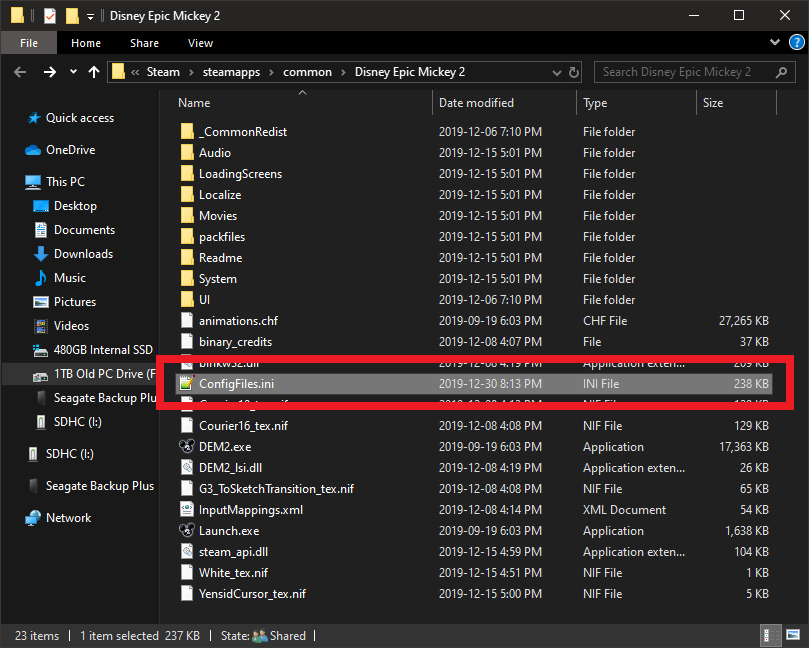Expand the chevron after steamapps breadcrumb
Image resolution: width=809 pixels, height=648 pixels.
pyautogui.click(x=271, y=72)
